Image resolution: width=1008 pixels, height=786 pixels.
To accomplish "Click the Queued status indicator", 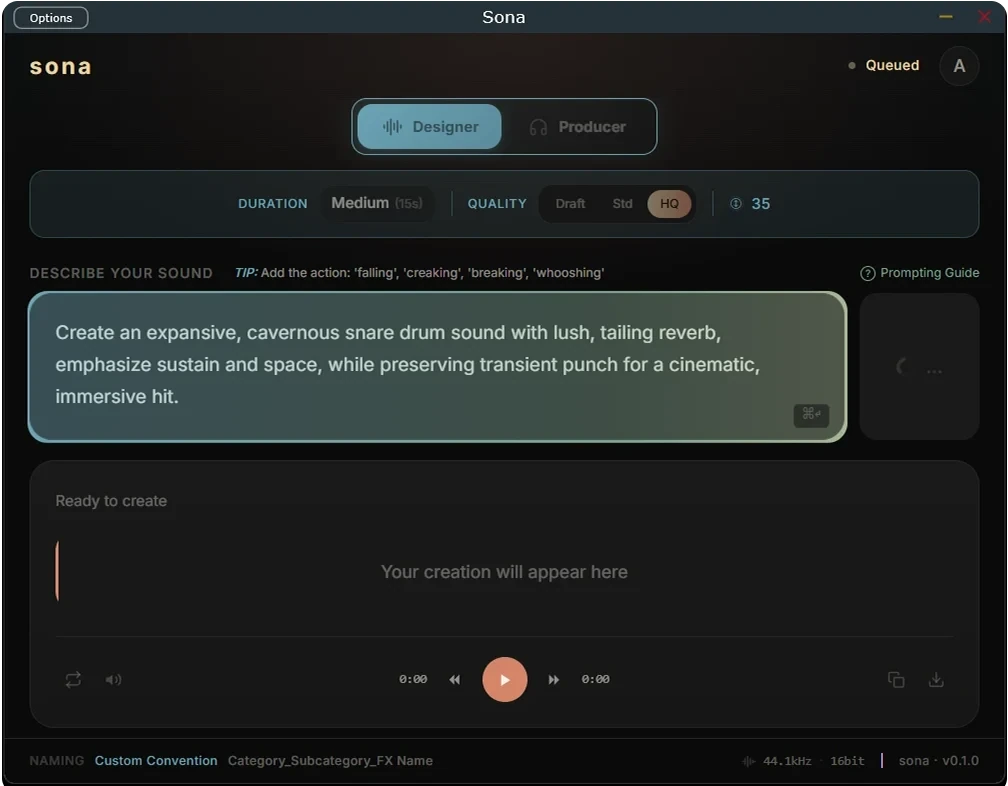I will pos(884,66).
